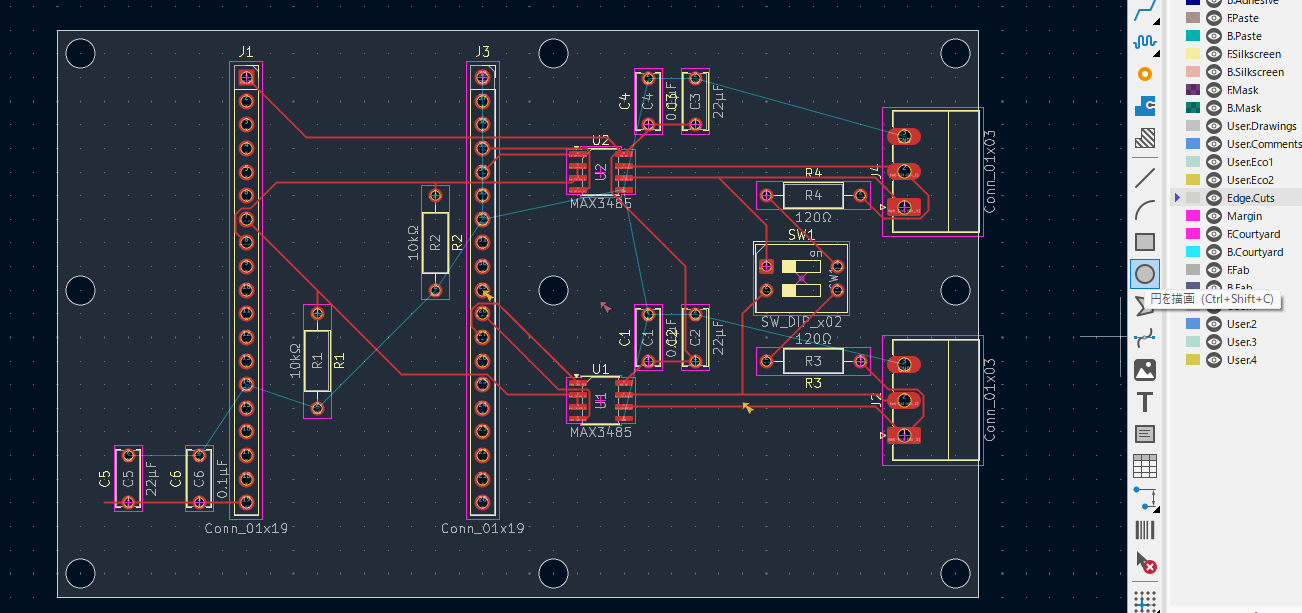Screen dimensions: 1302x613
Task: Select the Add Rule Area tool
Action: click(x=1145, y=139)
